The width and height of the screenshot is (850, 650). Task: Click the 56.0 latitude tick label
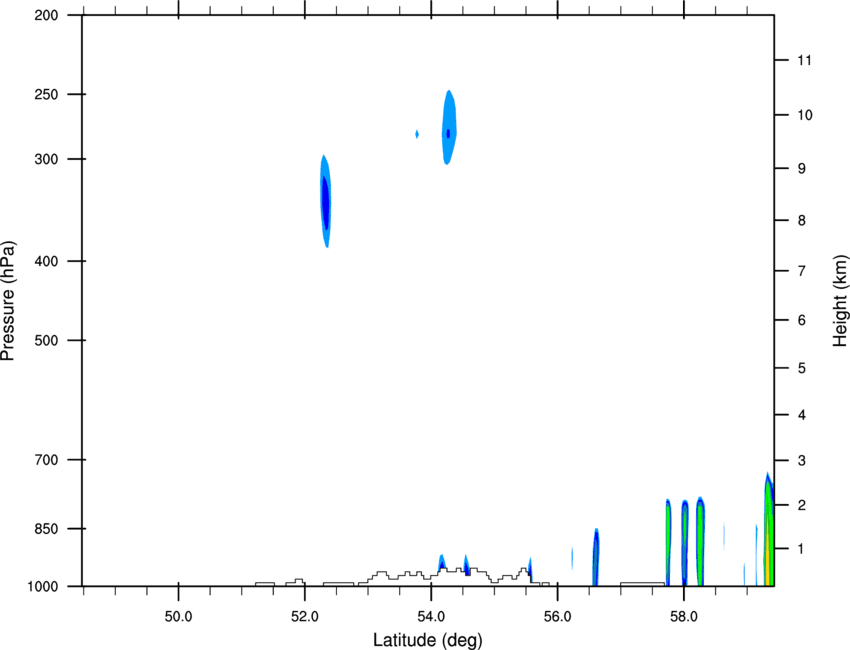point(557,617)
